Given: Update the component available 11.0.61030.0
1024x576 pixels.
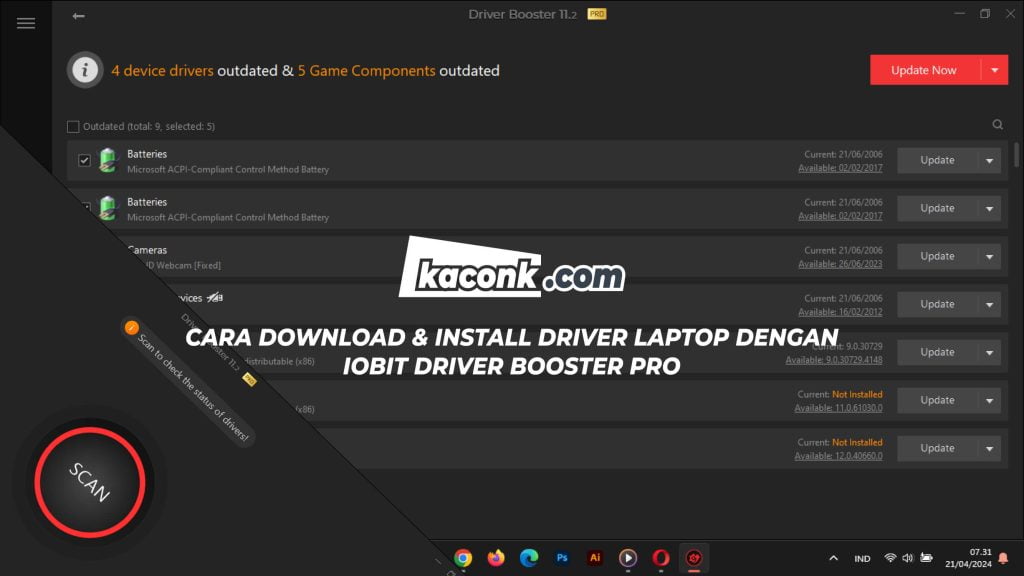Looking at the screenshot, I should pos(937,400).
